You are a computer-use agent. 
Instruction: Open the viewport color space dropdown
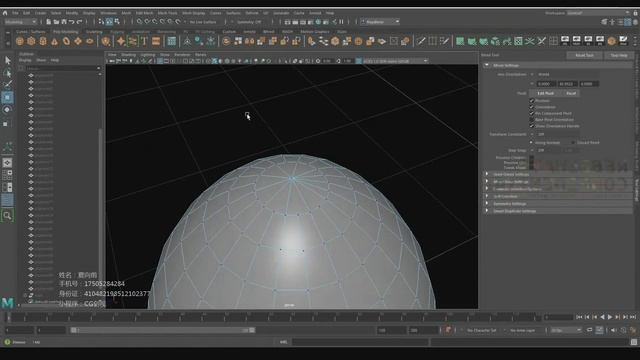point(395,61)
